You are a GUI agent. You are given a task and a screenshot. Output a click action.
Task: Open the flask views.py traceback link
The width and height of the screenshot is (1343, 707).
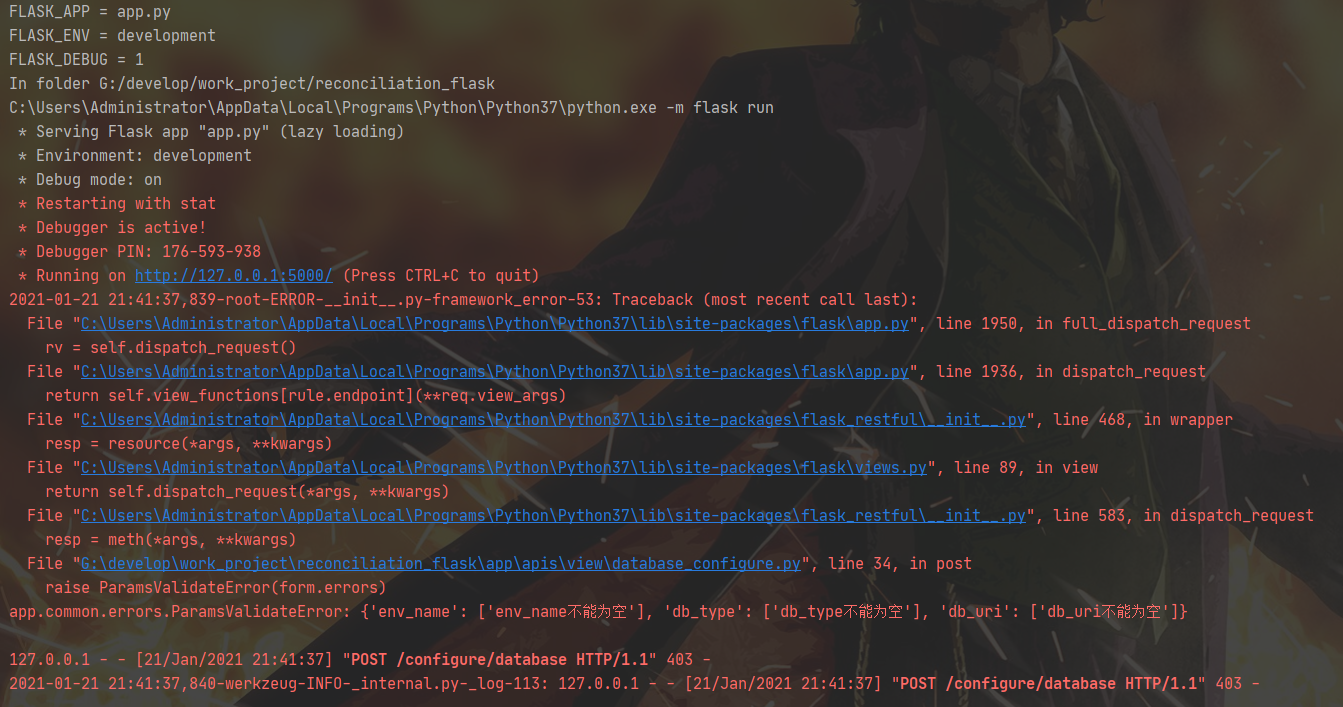tap(504, 468)
